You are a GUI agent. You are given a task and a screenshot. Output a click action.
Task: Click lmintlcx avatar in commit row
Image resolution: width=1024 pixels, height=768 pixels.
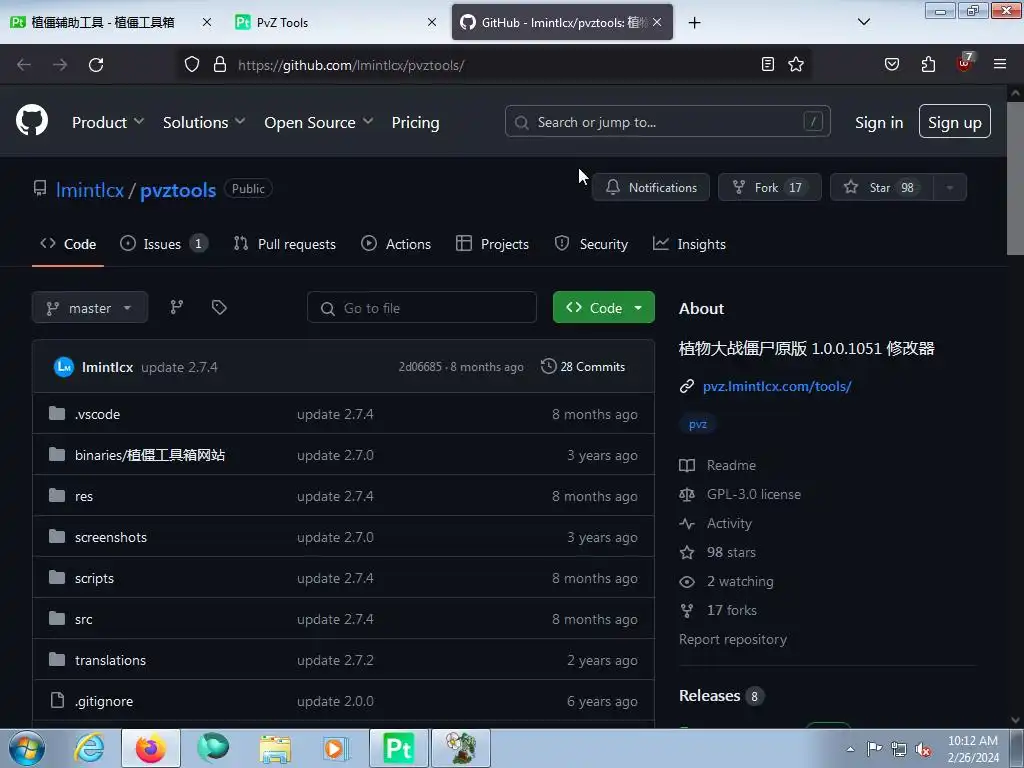[63, 367]
